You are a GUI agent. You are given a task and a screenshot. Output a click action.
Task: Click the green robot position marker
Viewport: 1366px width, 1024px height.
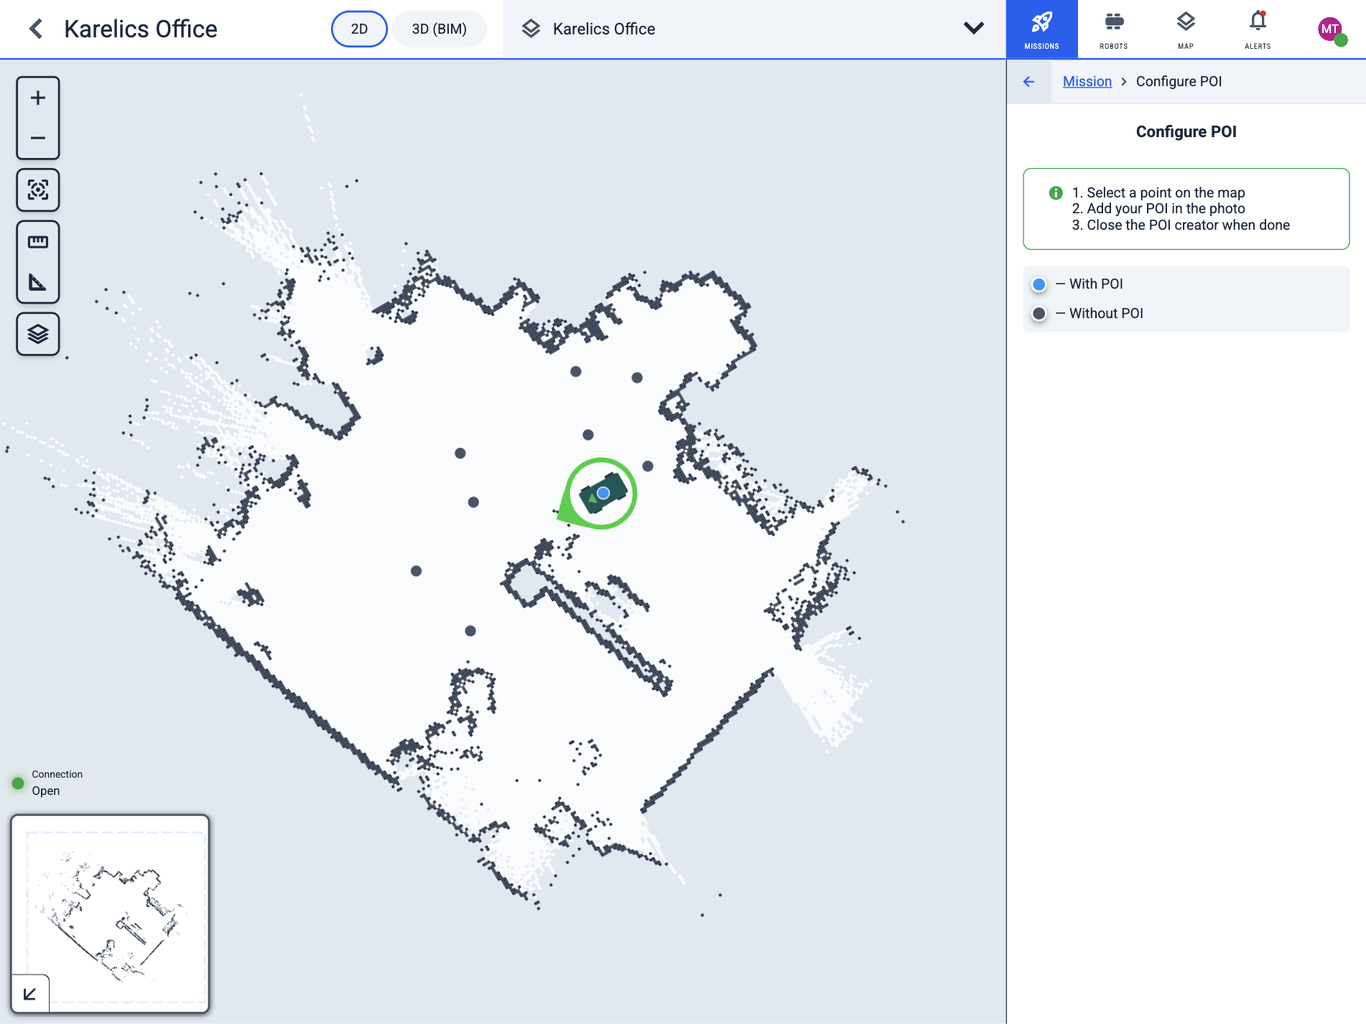tap(600, 493)
